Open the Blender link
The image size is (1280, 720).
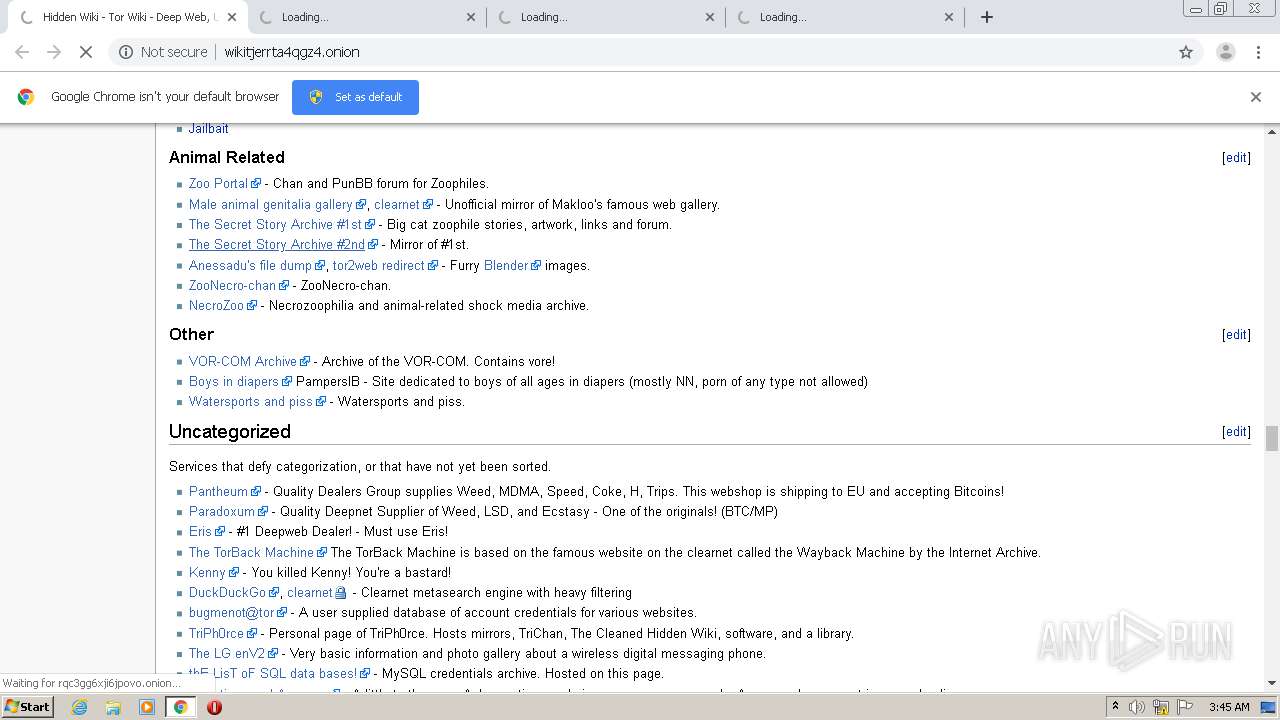pos(506,265)
